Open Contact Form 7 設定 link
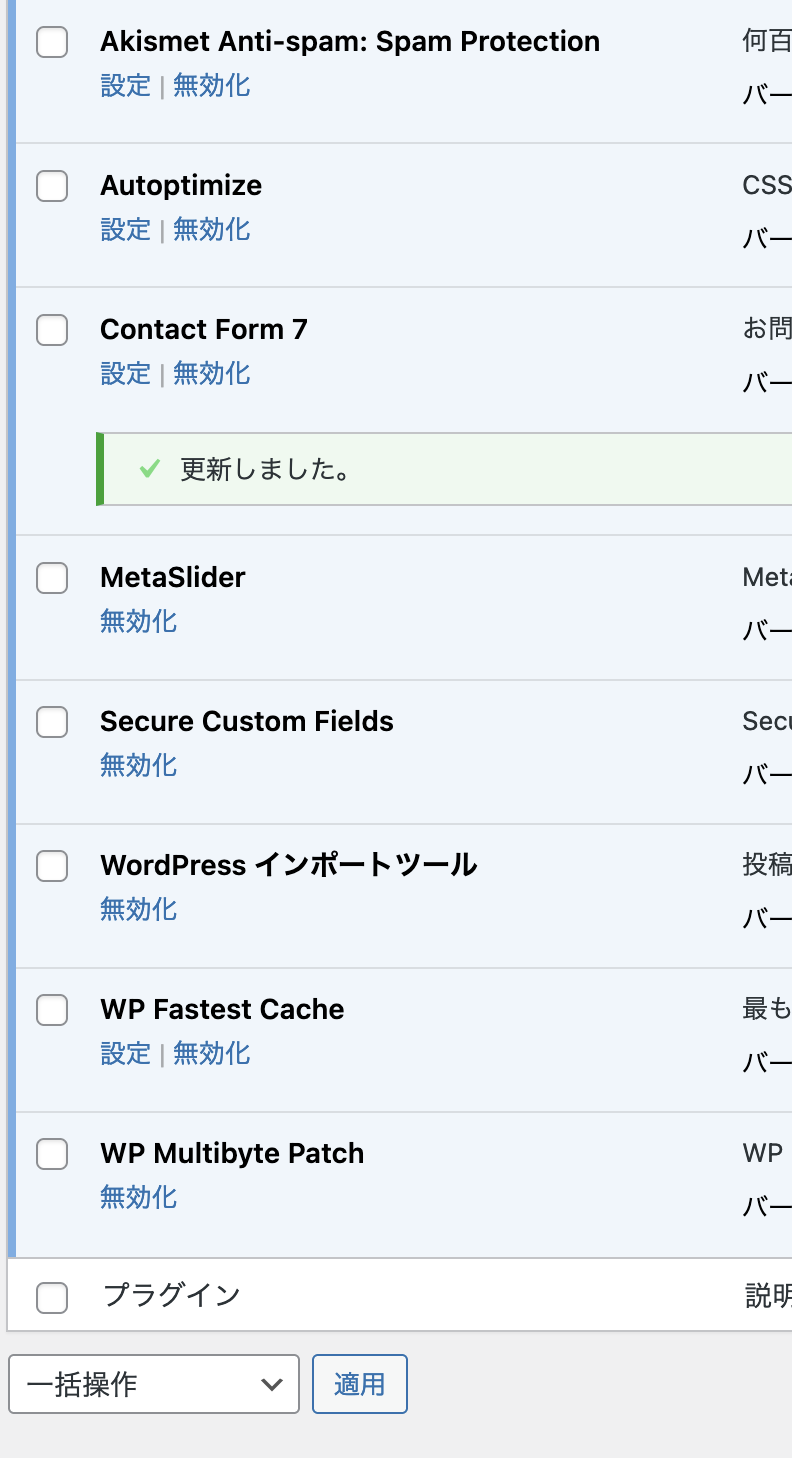The height and width of the screenshot is (1458, 792). click(x=125, y=374)
